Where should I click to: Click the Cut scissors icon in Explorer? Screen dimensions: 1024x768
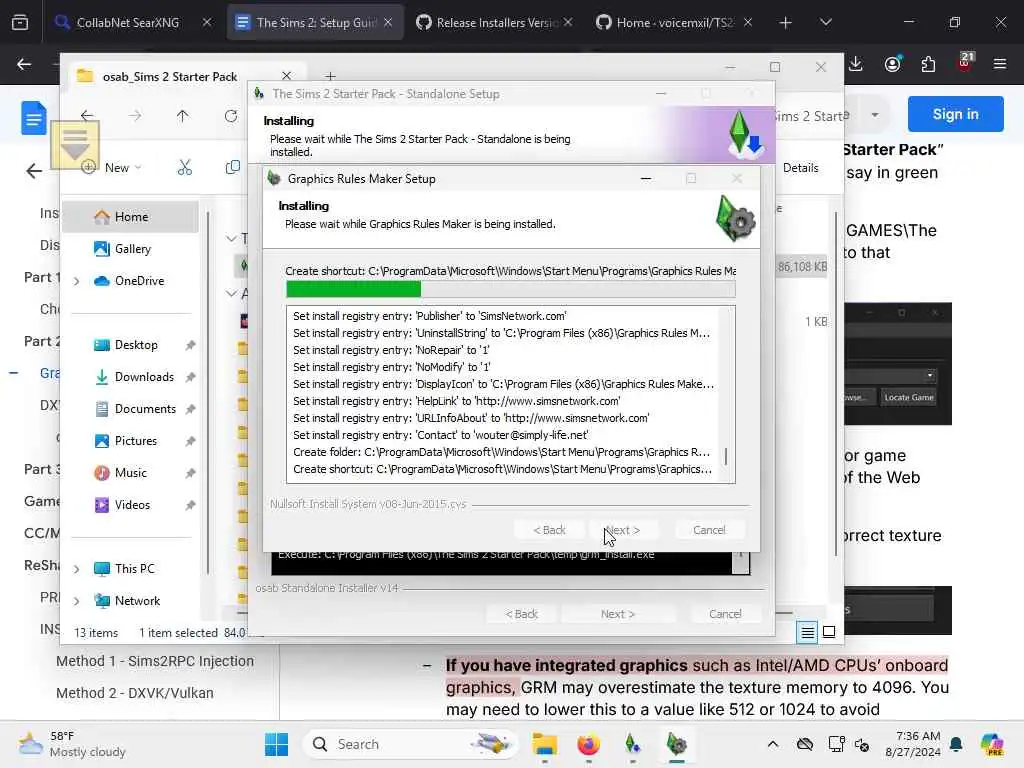tap(185, 167)
